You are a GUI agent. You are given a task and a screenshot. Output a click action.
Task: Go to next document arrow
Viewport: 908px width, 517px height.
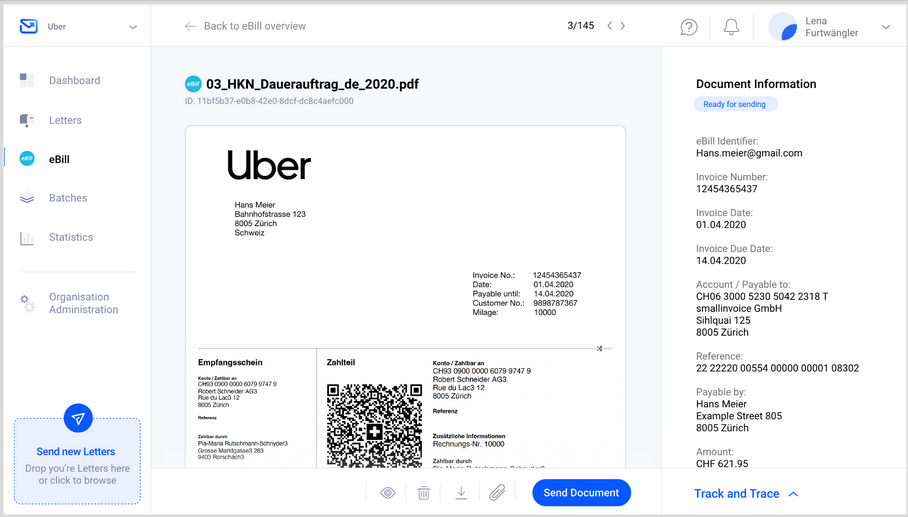(623, 25)
